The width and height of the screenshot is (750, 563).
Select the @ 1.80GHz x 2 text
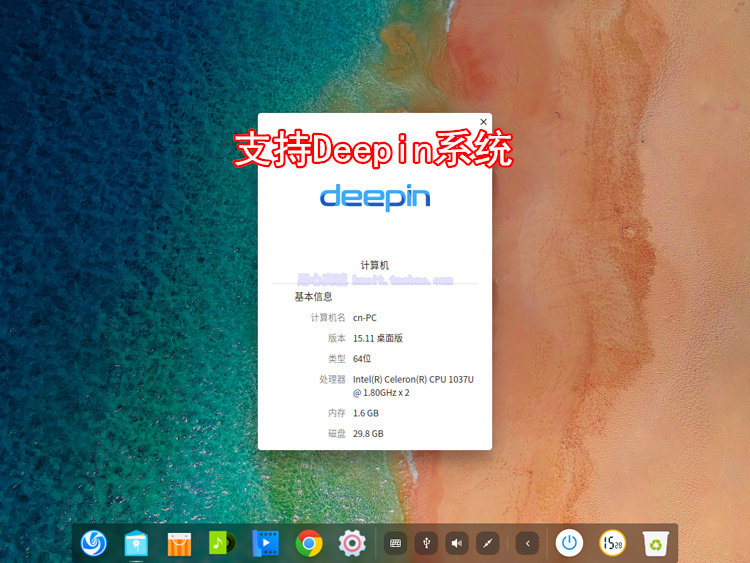click(x=381, y=393)
